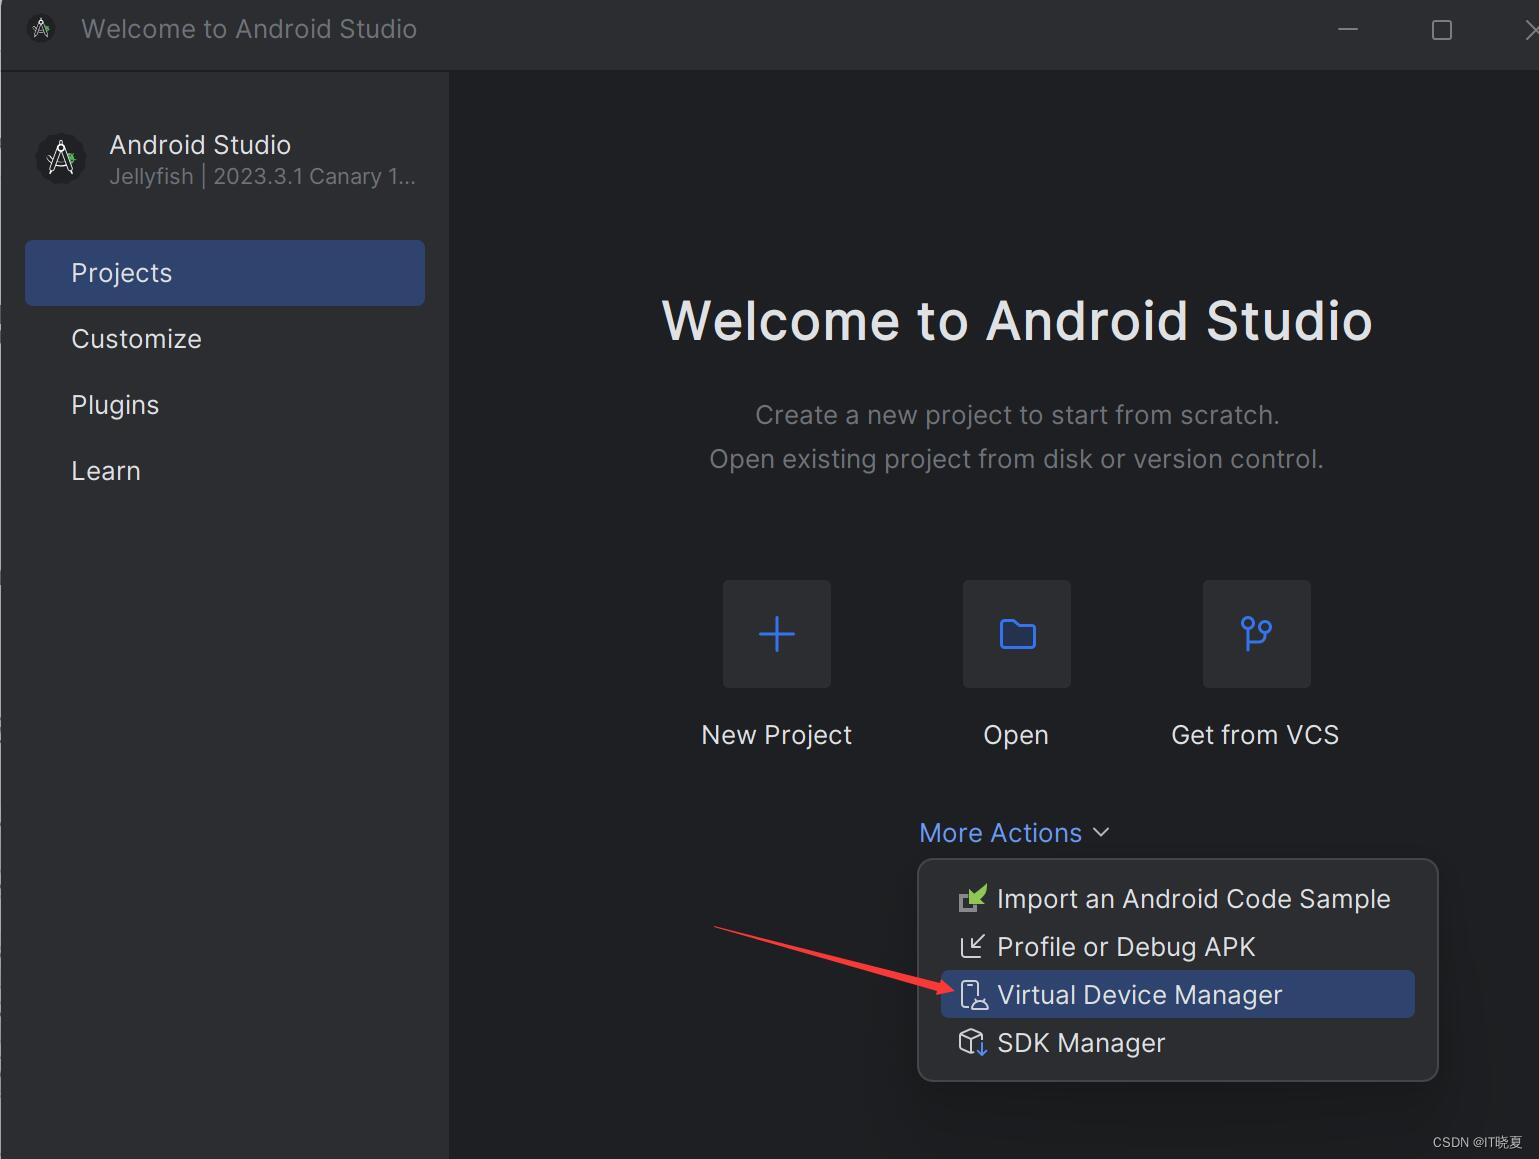Minimize the Welcome window
Viewport: 1539px width, 1159px height.
(1348, 29)
